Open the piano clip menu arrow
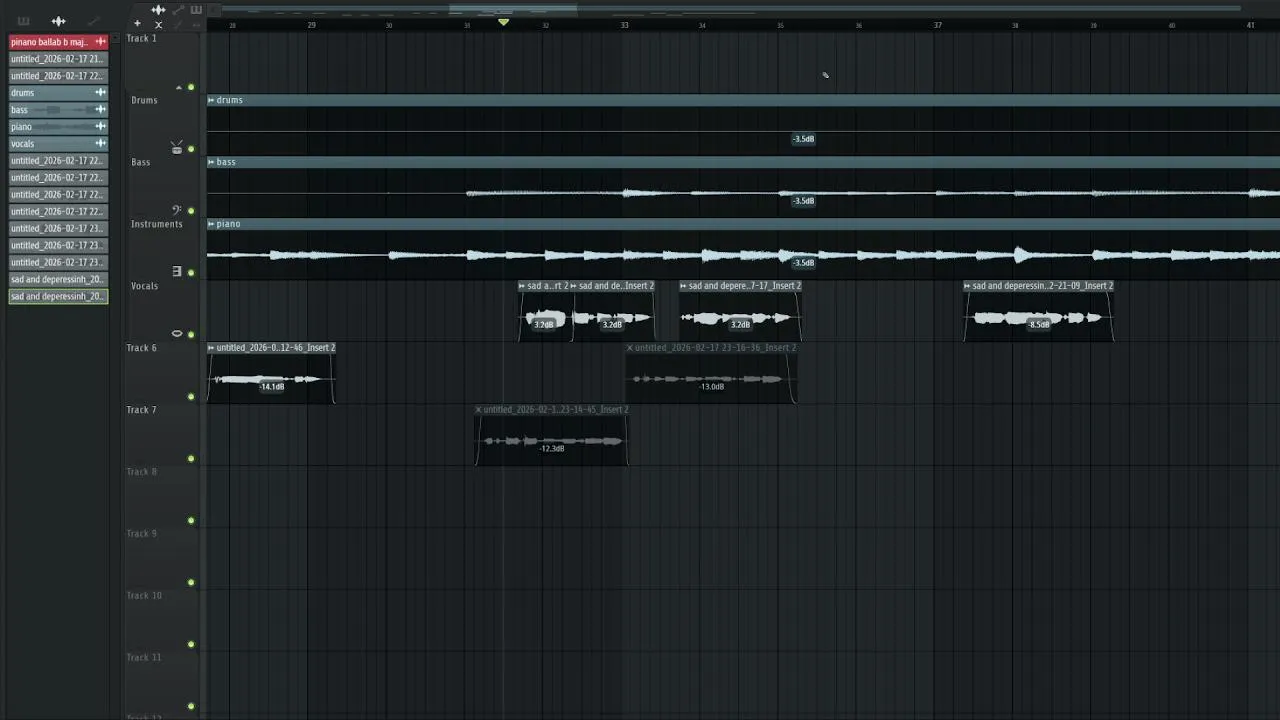 (x=211, y=224)
